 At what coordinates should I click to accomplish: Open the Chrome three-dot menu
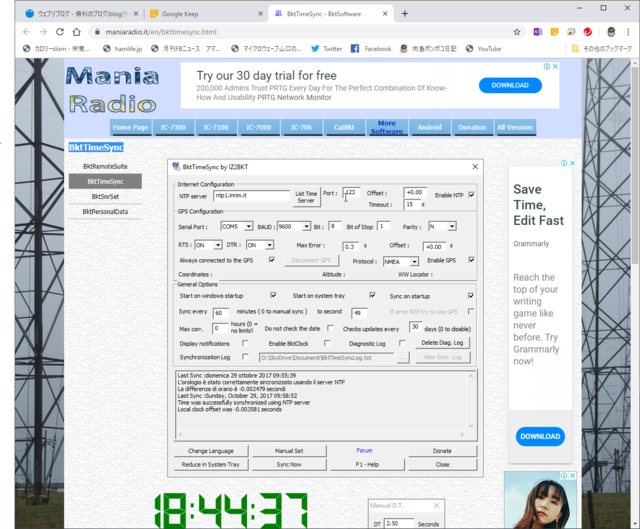point(628,32)
